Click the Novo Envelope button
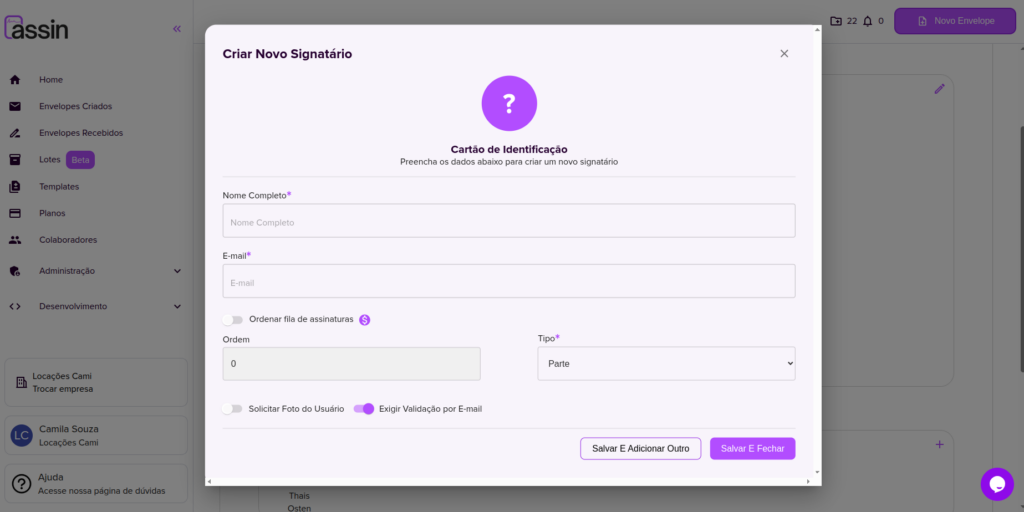Image resolution: width=1024 pixels, height=512 pixels. click(955, 21)
